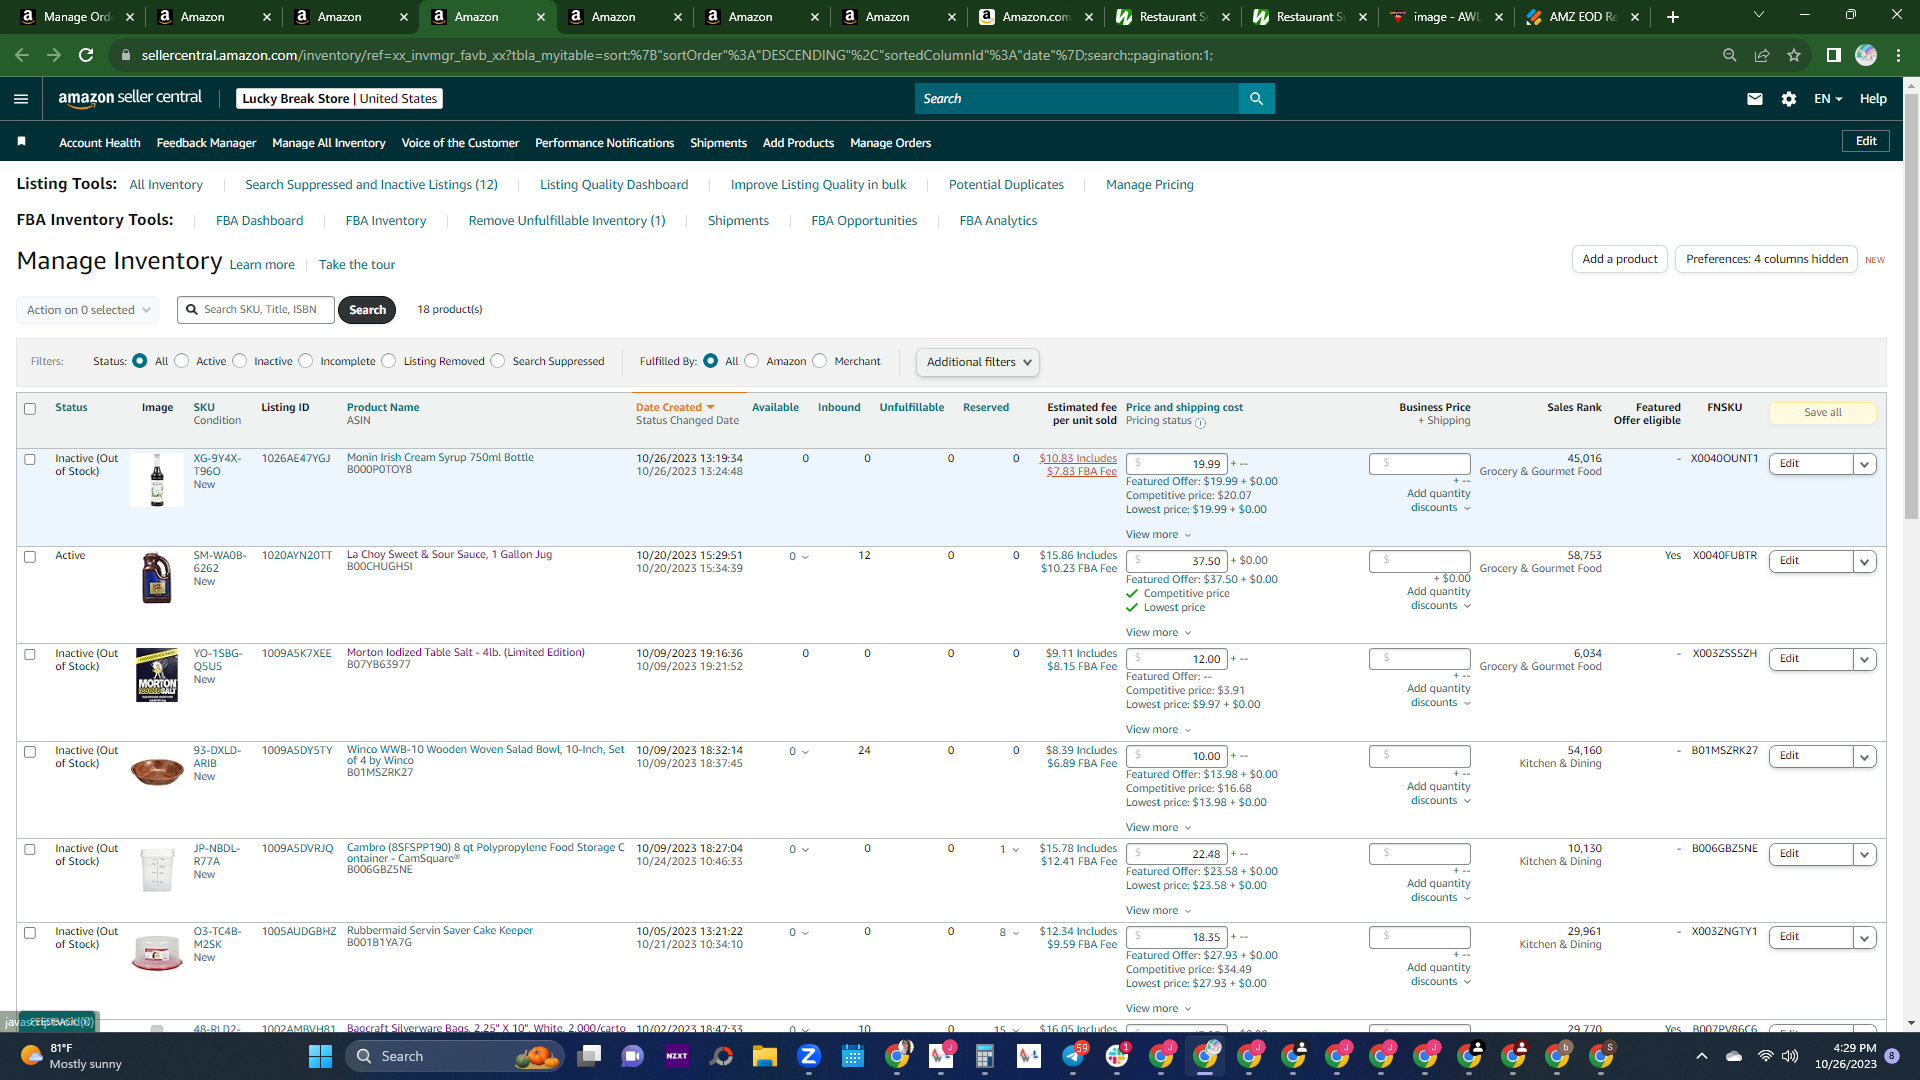1920x1080 pixels.
Task: Expand Add quantity discounts for the Cambro row
Action: point(1439,891)
